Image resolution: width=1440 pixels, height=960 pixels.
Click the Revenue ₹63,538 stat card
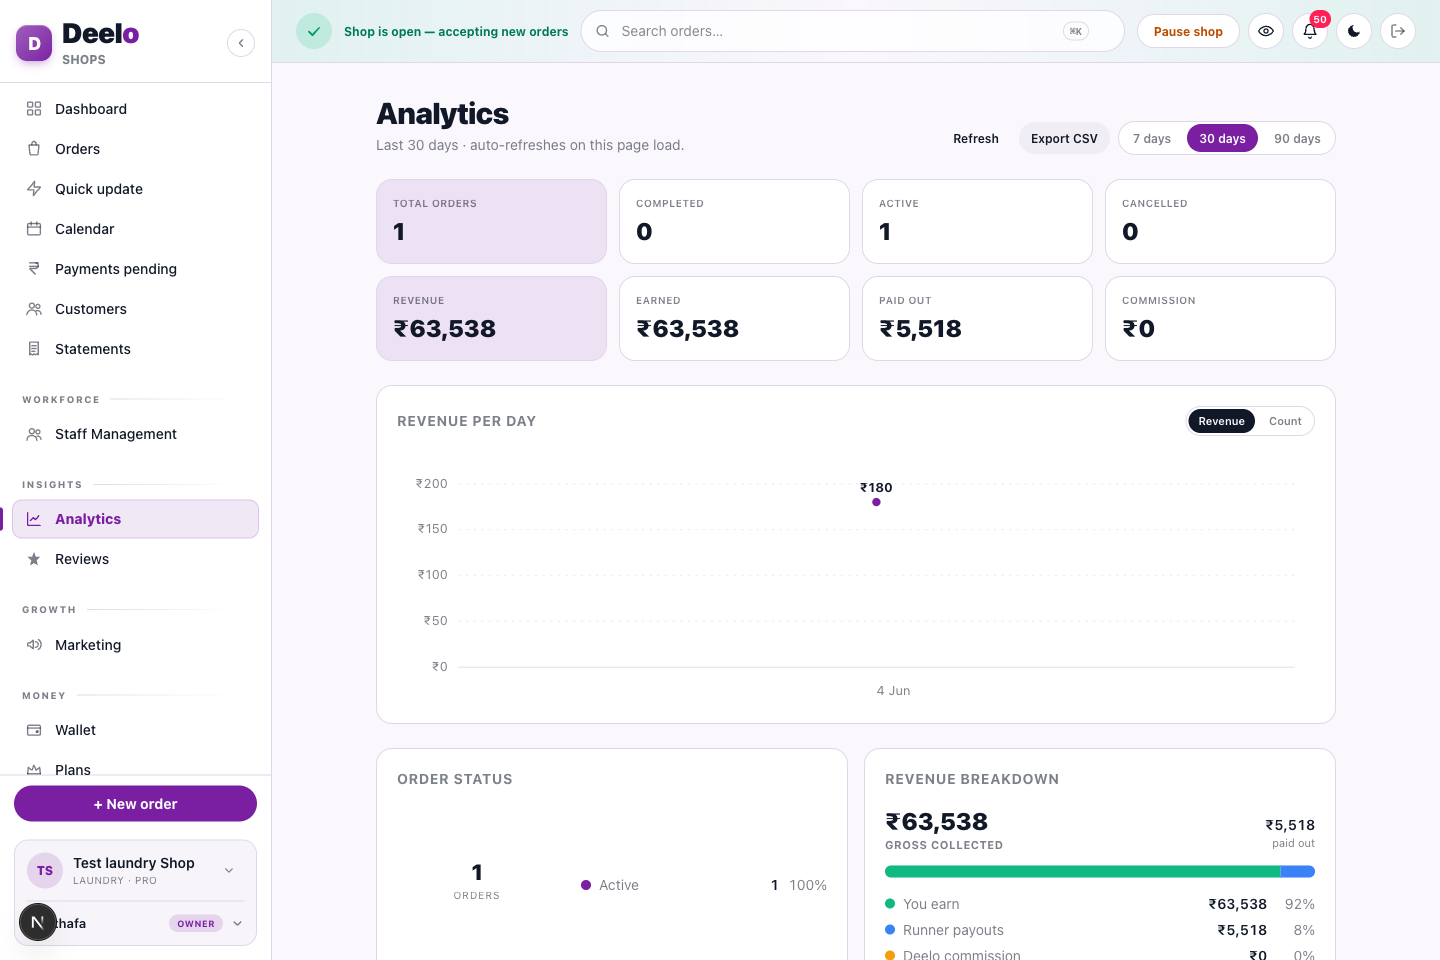coord(491,318)
